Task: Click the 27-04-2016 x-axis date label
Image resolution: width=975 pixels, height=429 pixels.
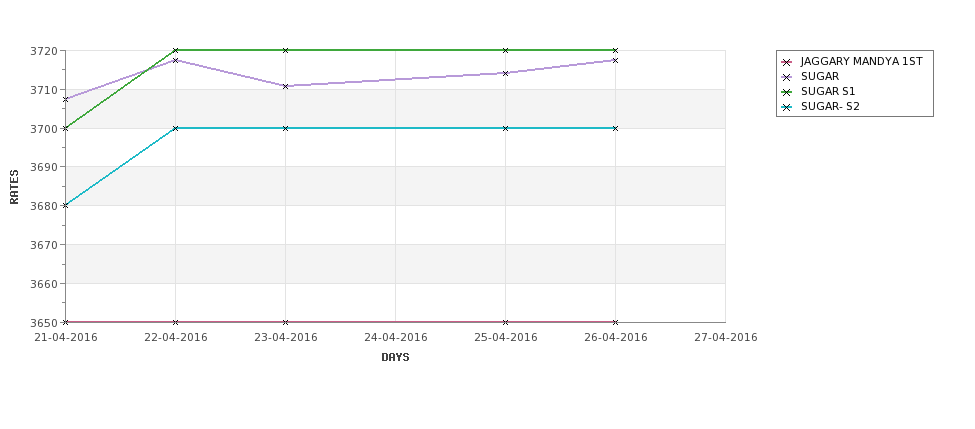Action: coord(726,338)
